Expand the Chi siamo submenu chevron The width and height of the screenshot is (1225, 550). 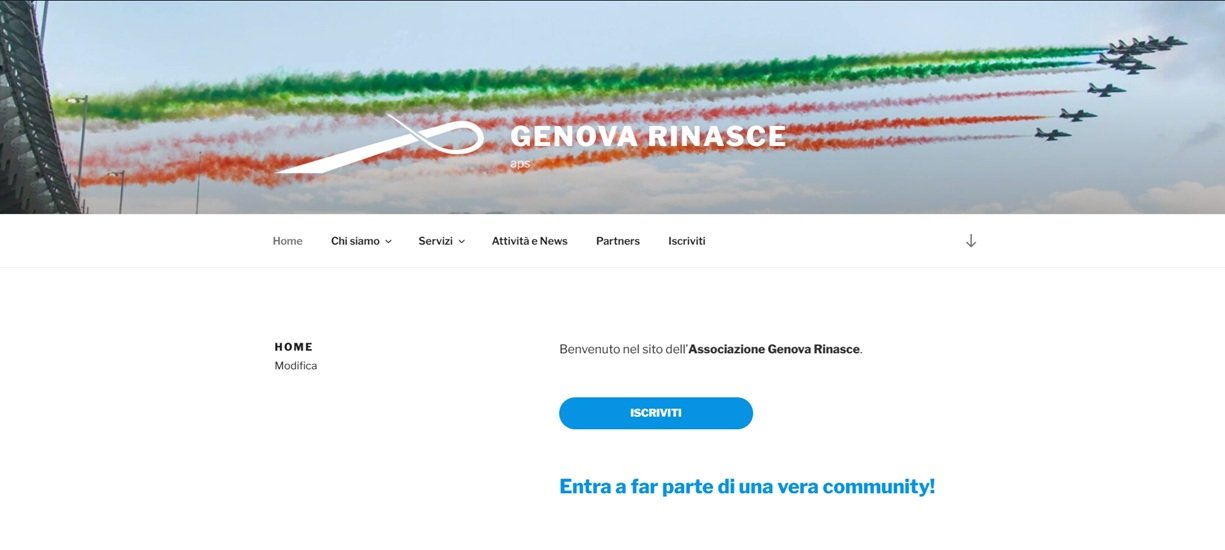(x=388, y=242)
